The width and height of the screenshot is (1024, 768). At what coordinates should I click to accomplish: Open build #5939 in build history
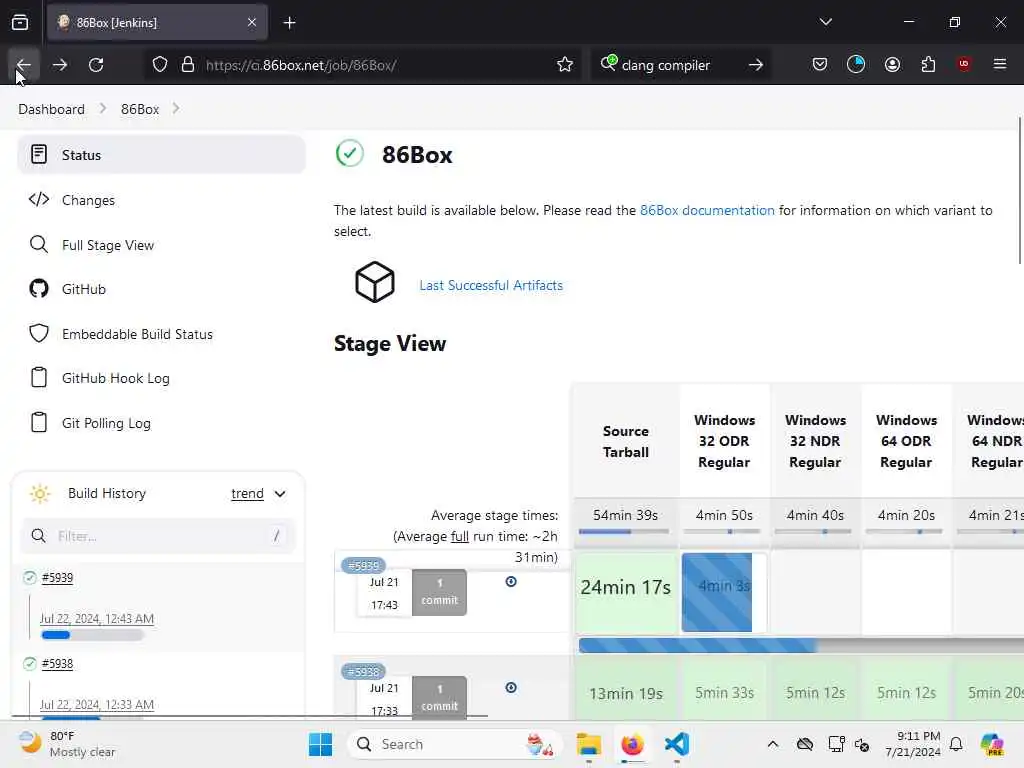point(57,577)
